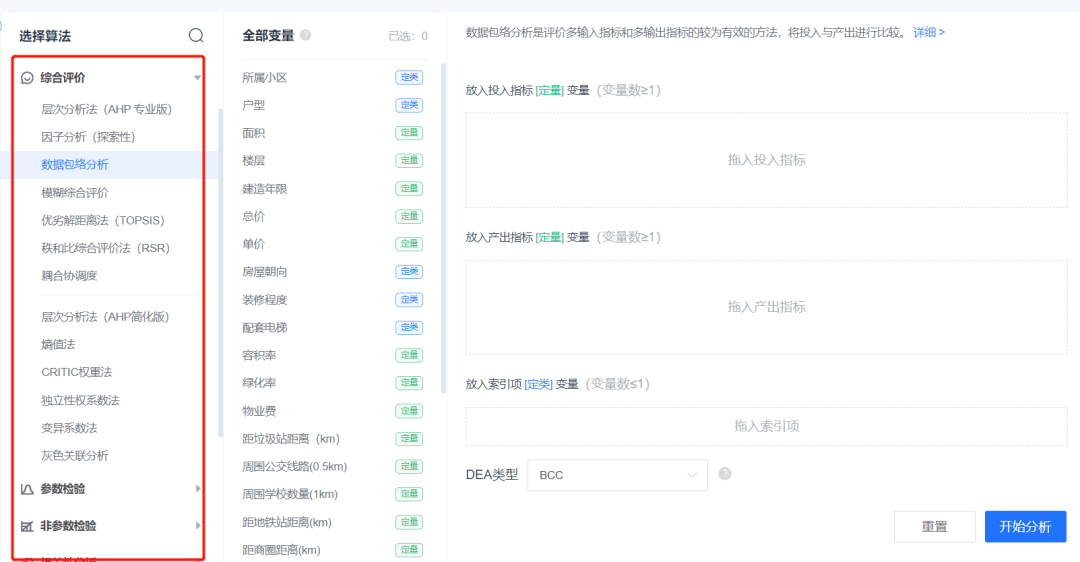Select the 建造年限 variable

click(264, 189)
